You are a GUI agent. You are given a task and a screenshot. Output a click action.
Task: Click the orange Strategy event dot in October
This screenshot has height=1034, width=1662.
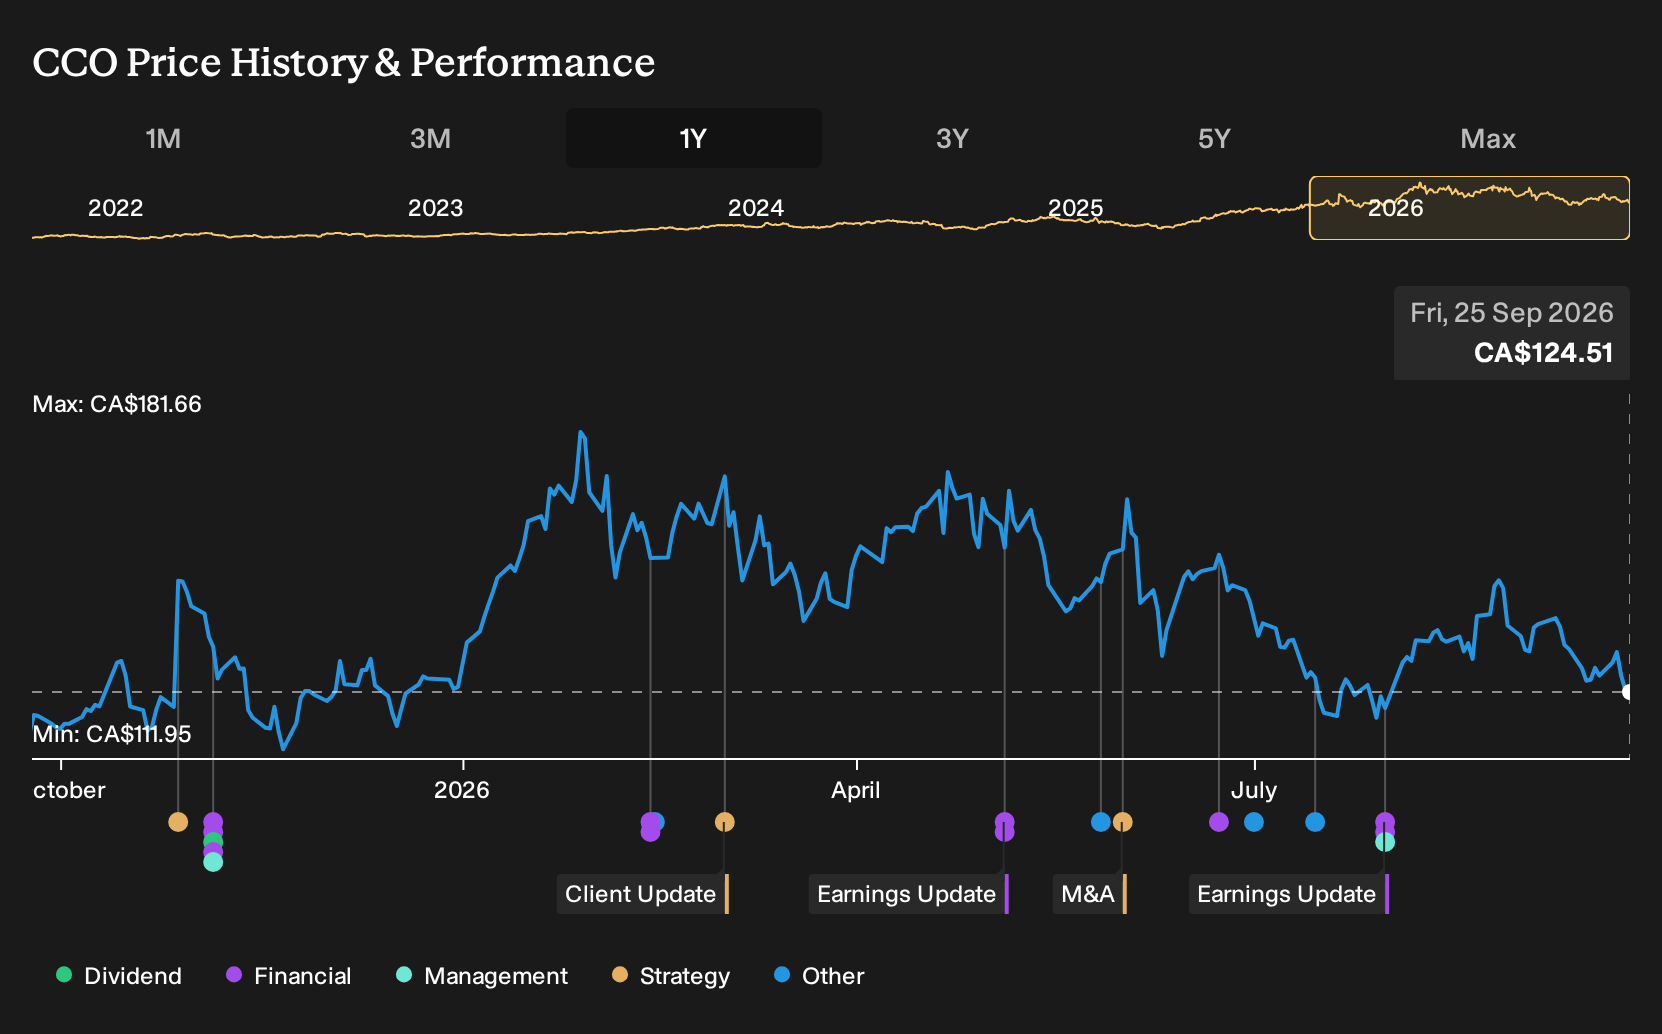178,822
